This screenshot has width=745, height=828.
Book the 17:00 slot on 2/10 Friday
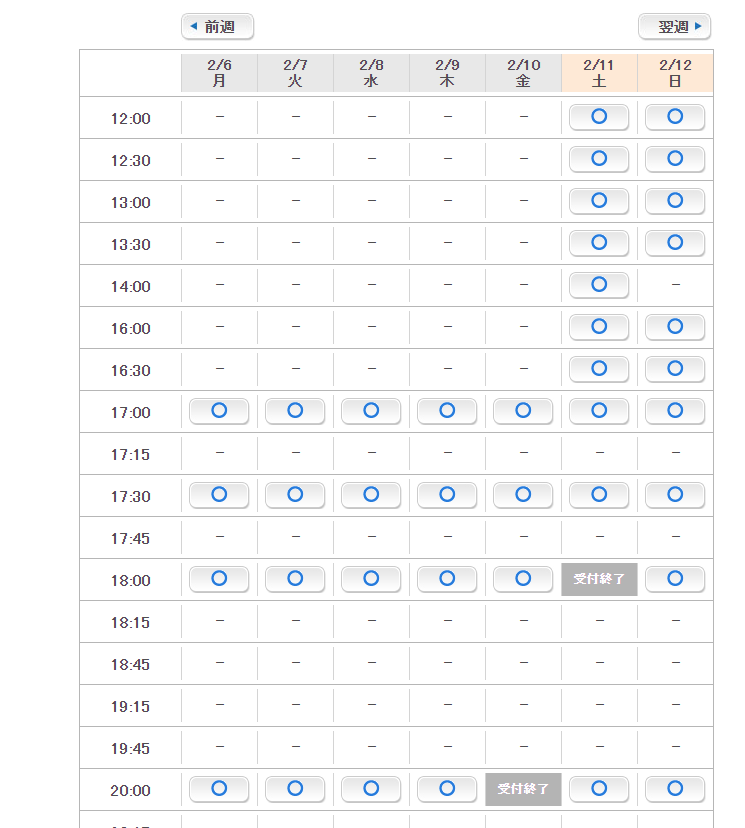click(523, 411)
